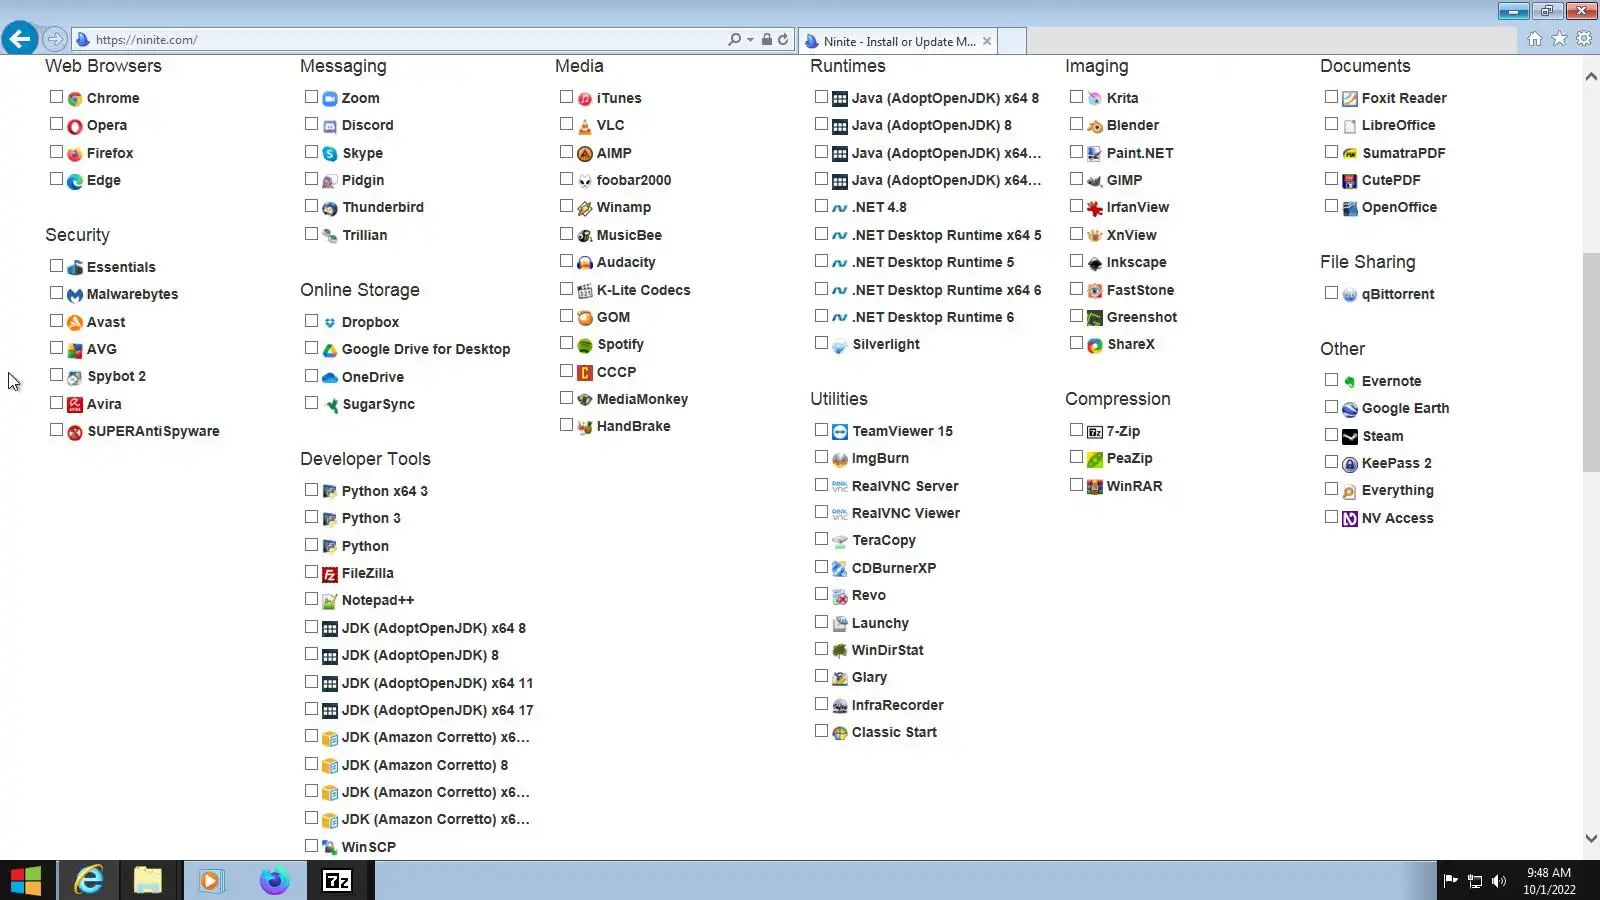The image size is (1600, 900).
Task: Open the address bar search dropdown arrow
Action: pos(750,40)
